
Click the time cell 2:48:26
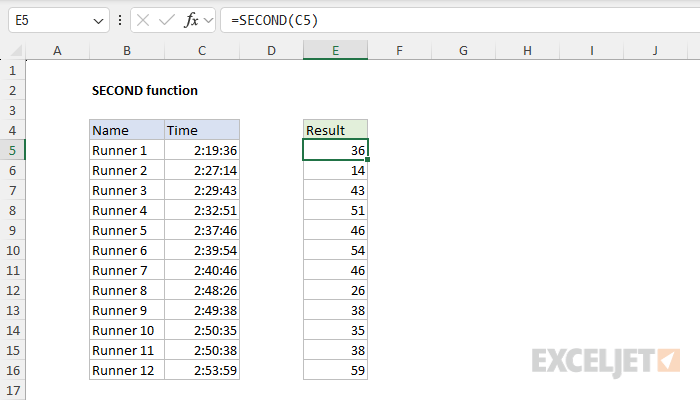[x=202, y=291]
